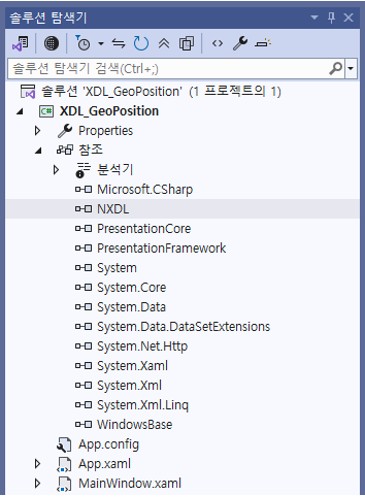This screenshot has height=497, width=365.
Task: Expand the MainWindow.xaml node
Action: click(38, 483)
